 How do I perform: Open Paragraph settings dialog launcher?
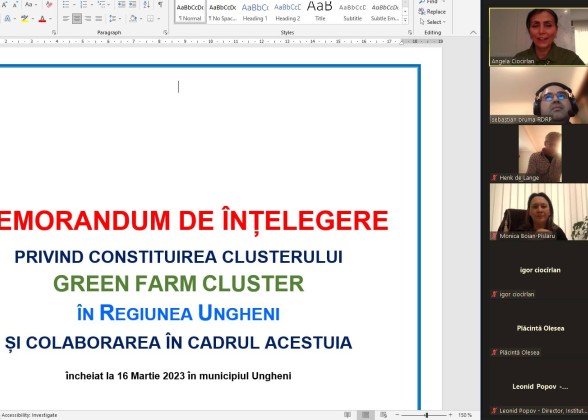(165, 33)
